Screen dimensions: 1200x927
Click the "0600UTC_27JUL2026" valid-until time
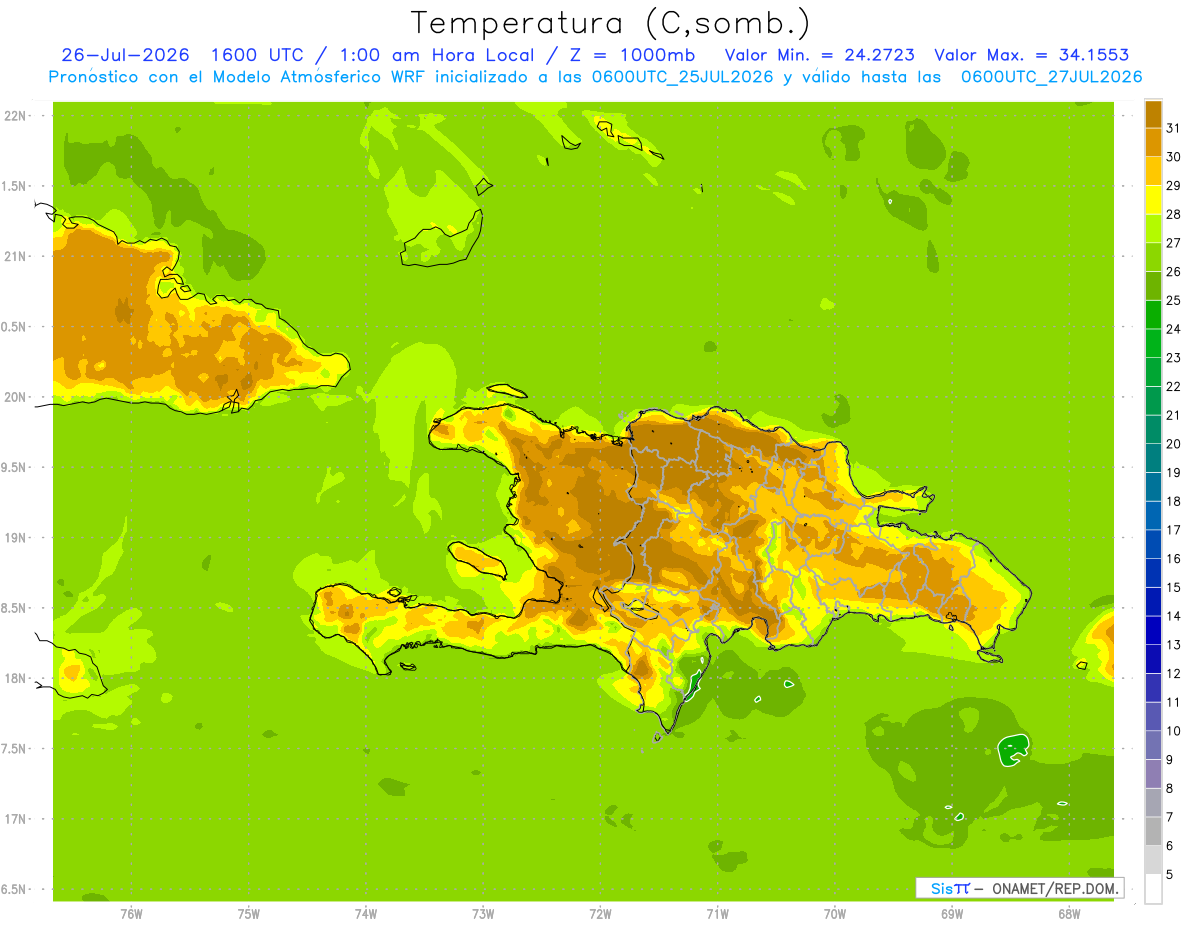pos(1051,77)
